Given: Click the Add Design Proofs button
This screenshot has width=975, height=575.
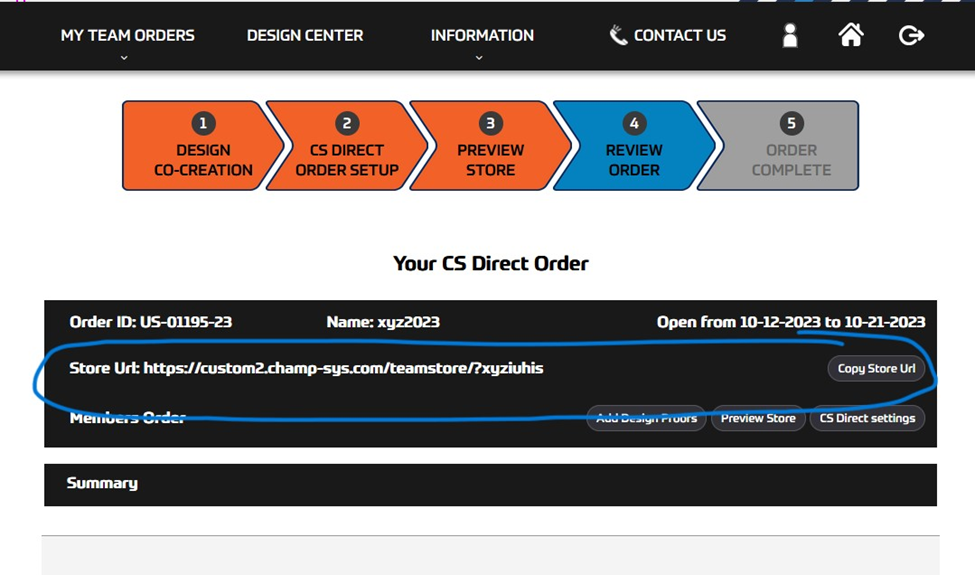Looking at the screenshot, I should point(646,418).
